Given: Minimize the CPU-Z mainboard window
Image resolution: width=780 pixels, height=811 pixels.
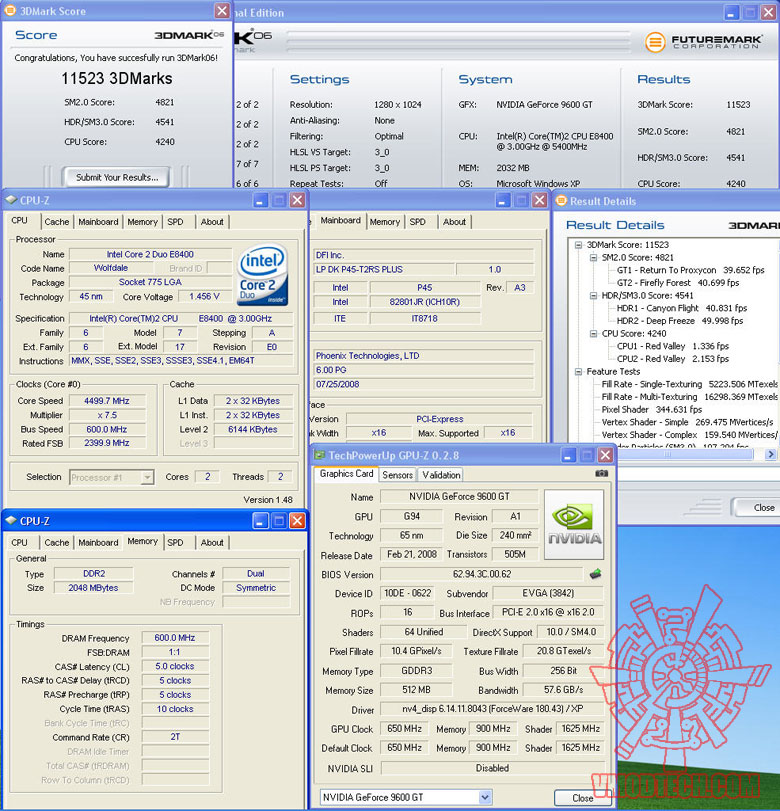Looking at the screenshot, I should coord(502,200).
